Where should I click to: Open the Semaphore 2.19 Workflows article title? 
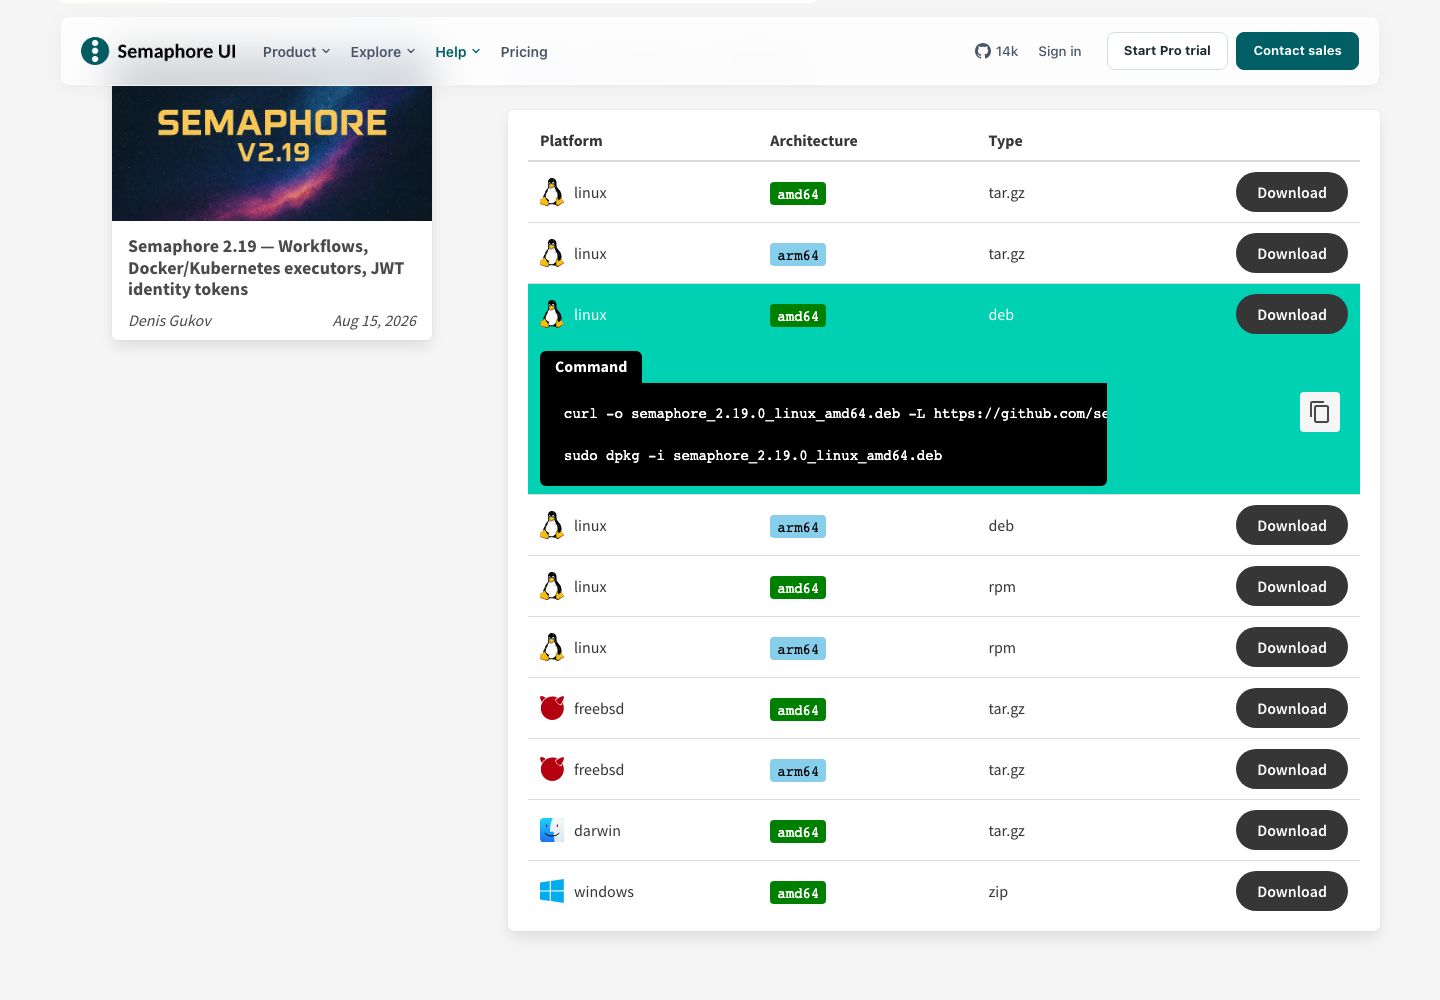click(x=266, y=268)
